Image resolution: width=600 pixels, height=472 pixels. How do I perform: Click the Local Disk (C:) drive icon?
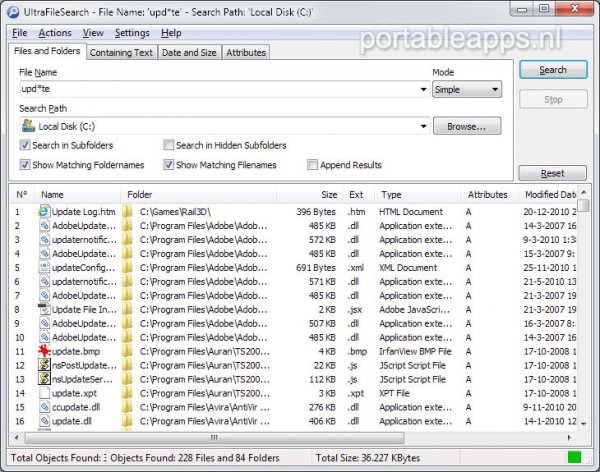[x=28, y=127]
